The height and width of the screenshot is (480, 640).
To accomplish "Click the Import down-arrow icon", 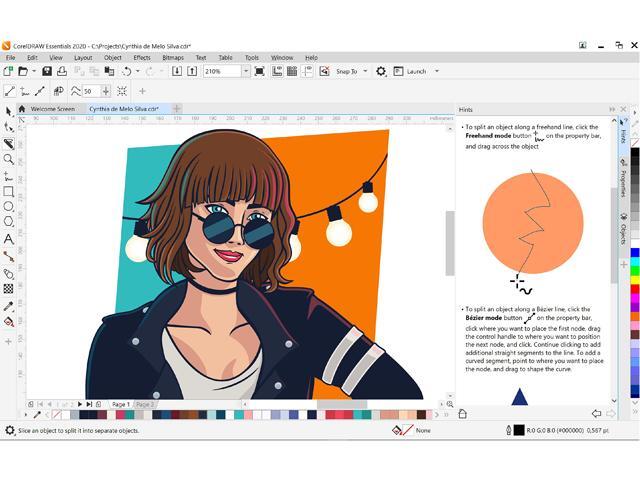I will (x=177, y=71).
